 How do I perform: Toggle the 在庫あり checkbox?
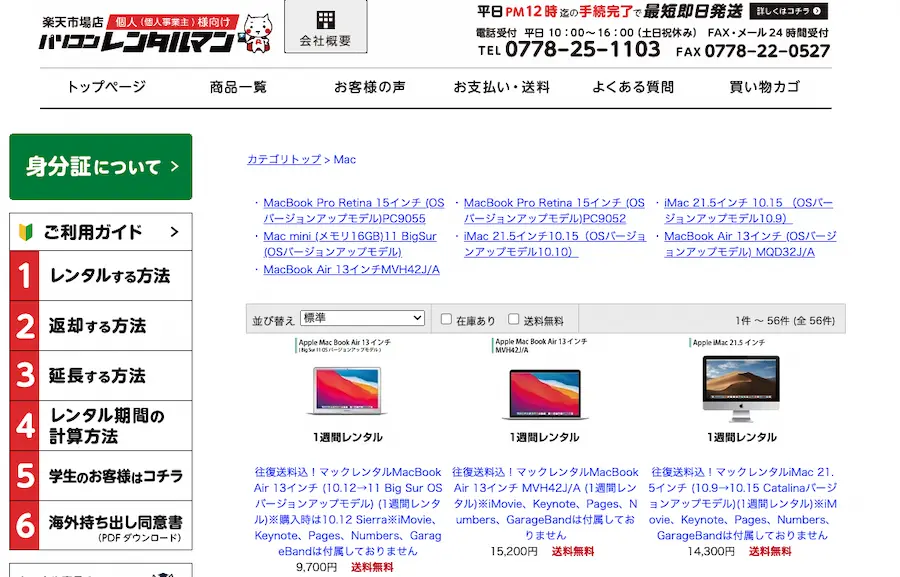446,319
